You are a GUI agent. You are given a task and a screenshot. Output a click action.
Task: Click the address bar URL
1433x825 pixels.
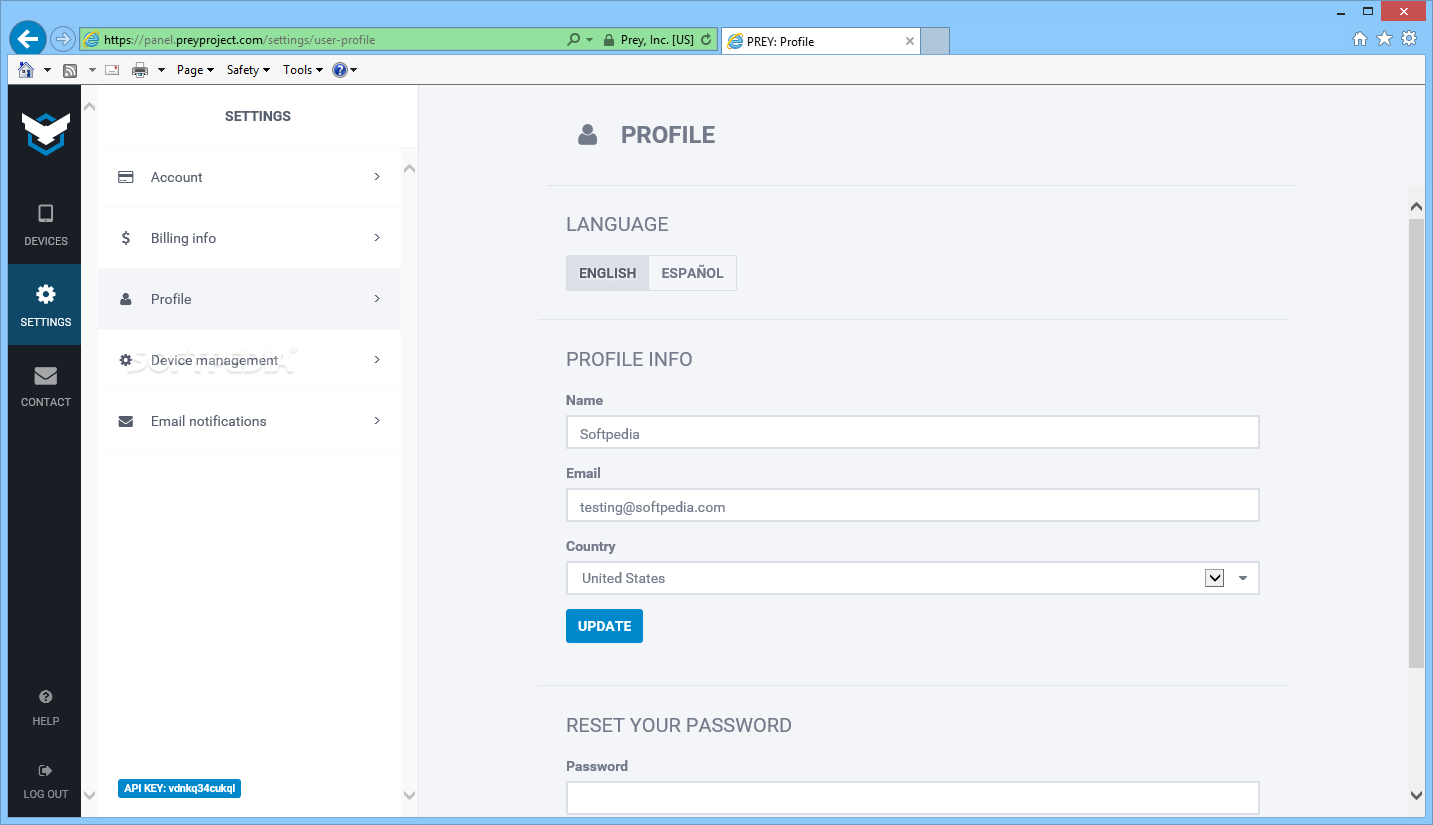240,40
